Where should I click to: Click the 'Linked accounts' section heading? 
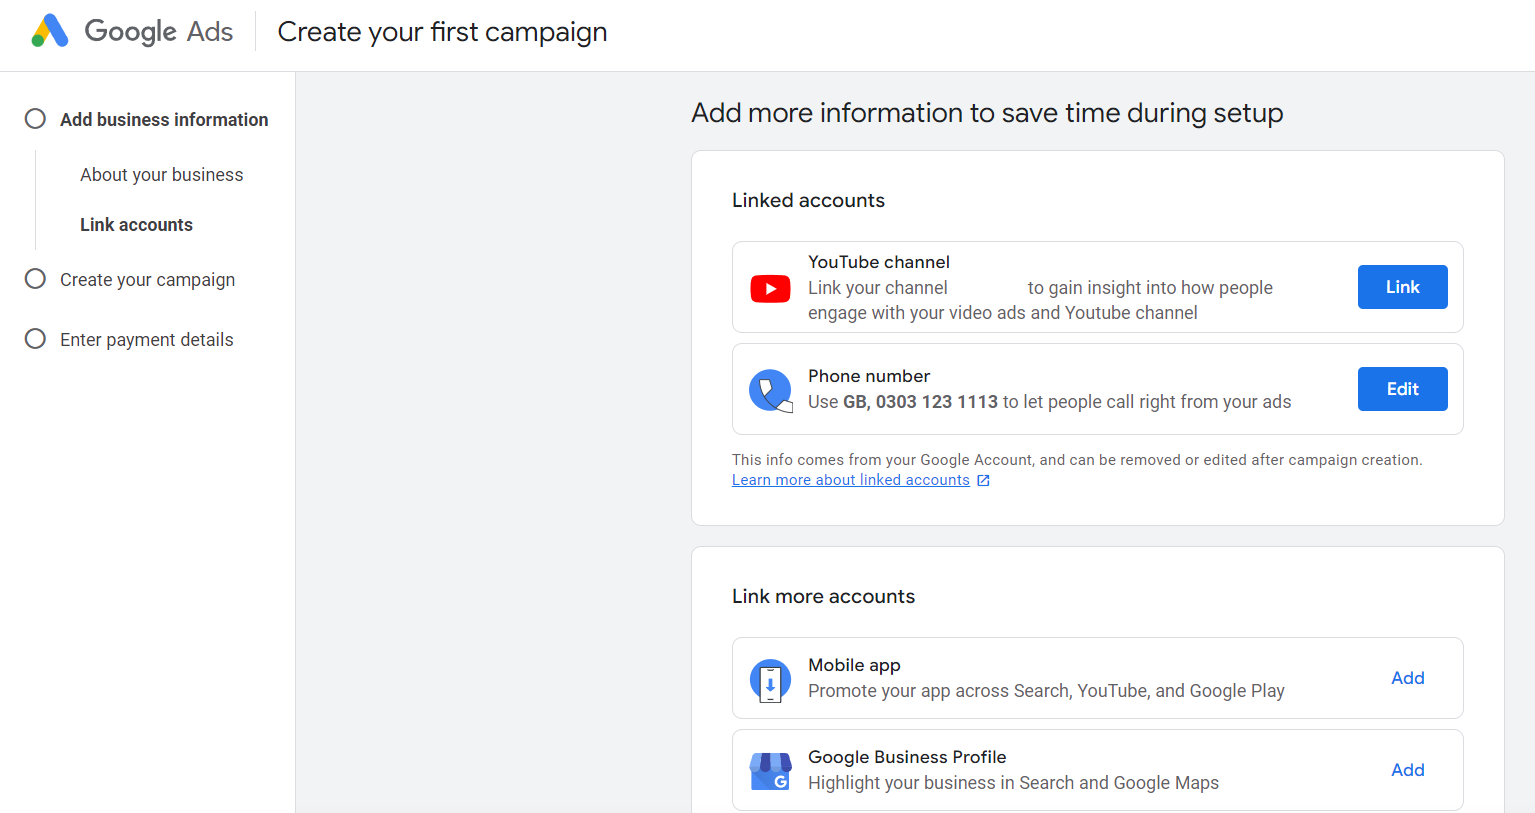pyautogui.click(x=808, y=200)
